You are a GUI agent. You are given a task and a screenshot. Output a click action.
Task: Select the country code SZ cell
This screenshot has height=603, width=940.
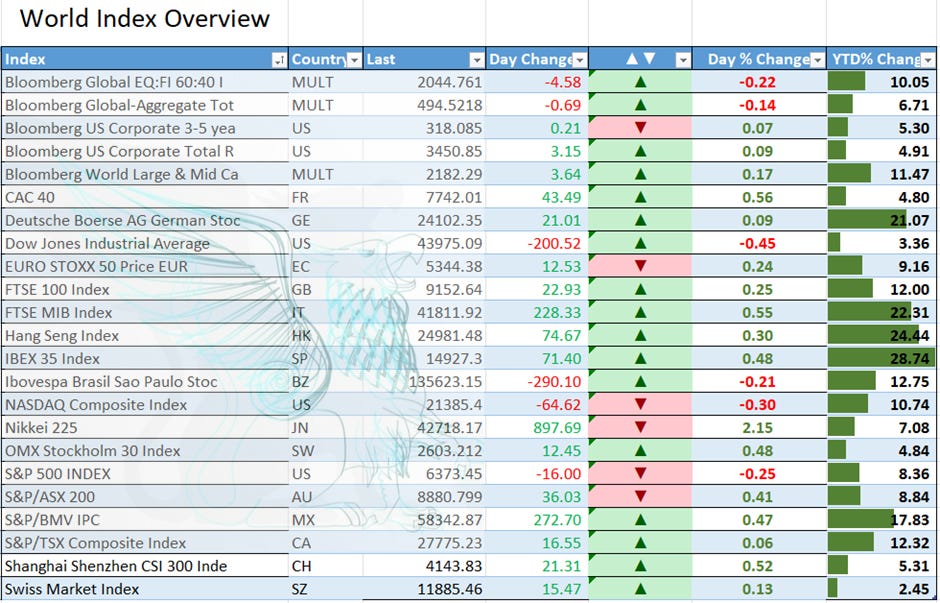(326, 589)
